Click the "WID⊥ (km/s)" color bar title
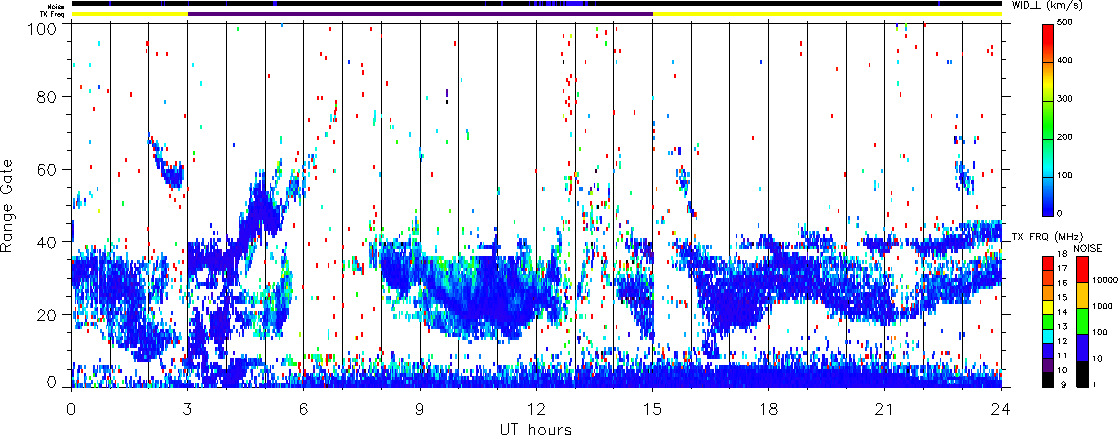Screen dimensions: 1118x435 1047,6
